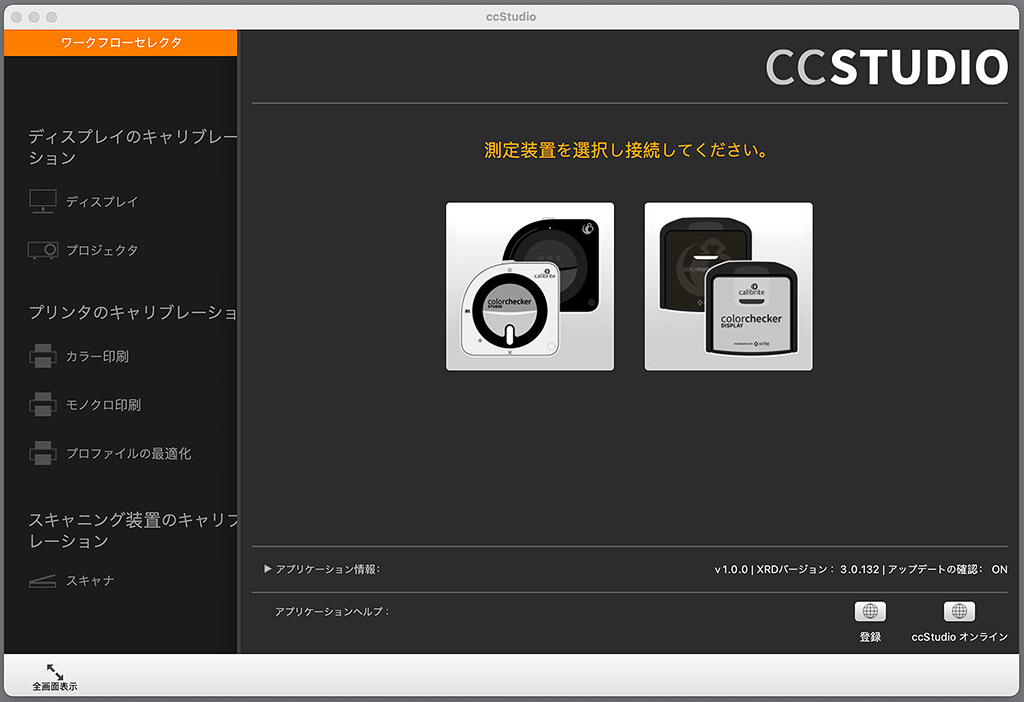Select the プロジェクタ projector icon
The height and width of the screenshot is (702, 1024).
43,250
